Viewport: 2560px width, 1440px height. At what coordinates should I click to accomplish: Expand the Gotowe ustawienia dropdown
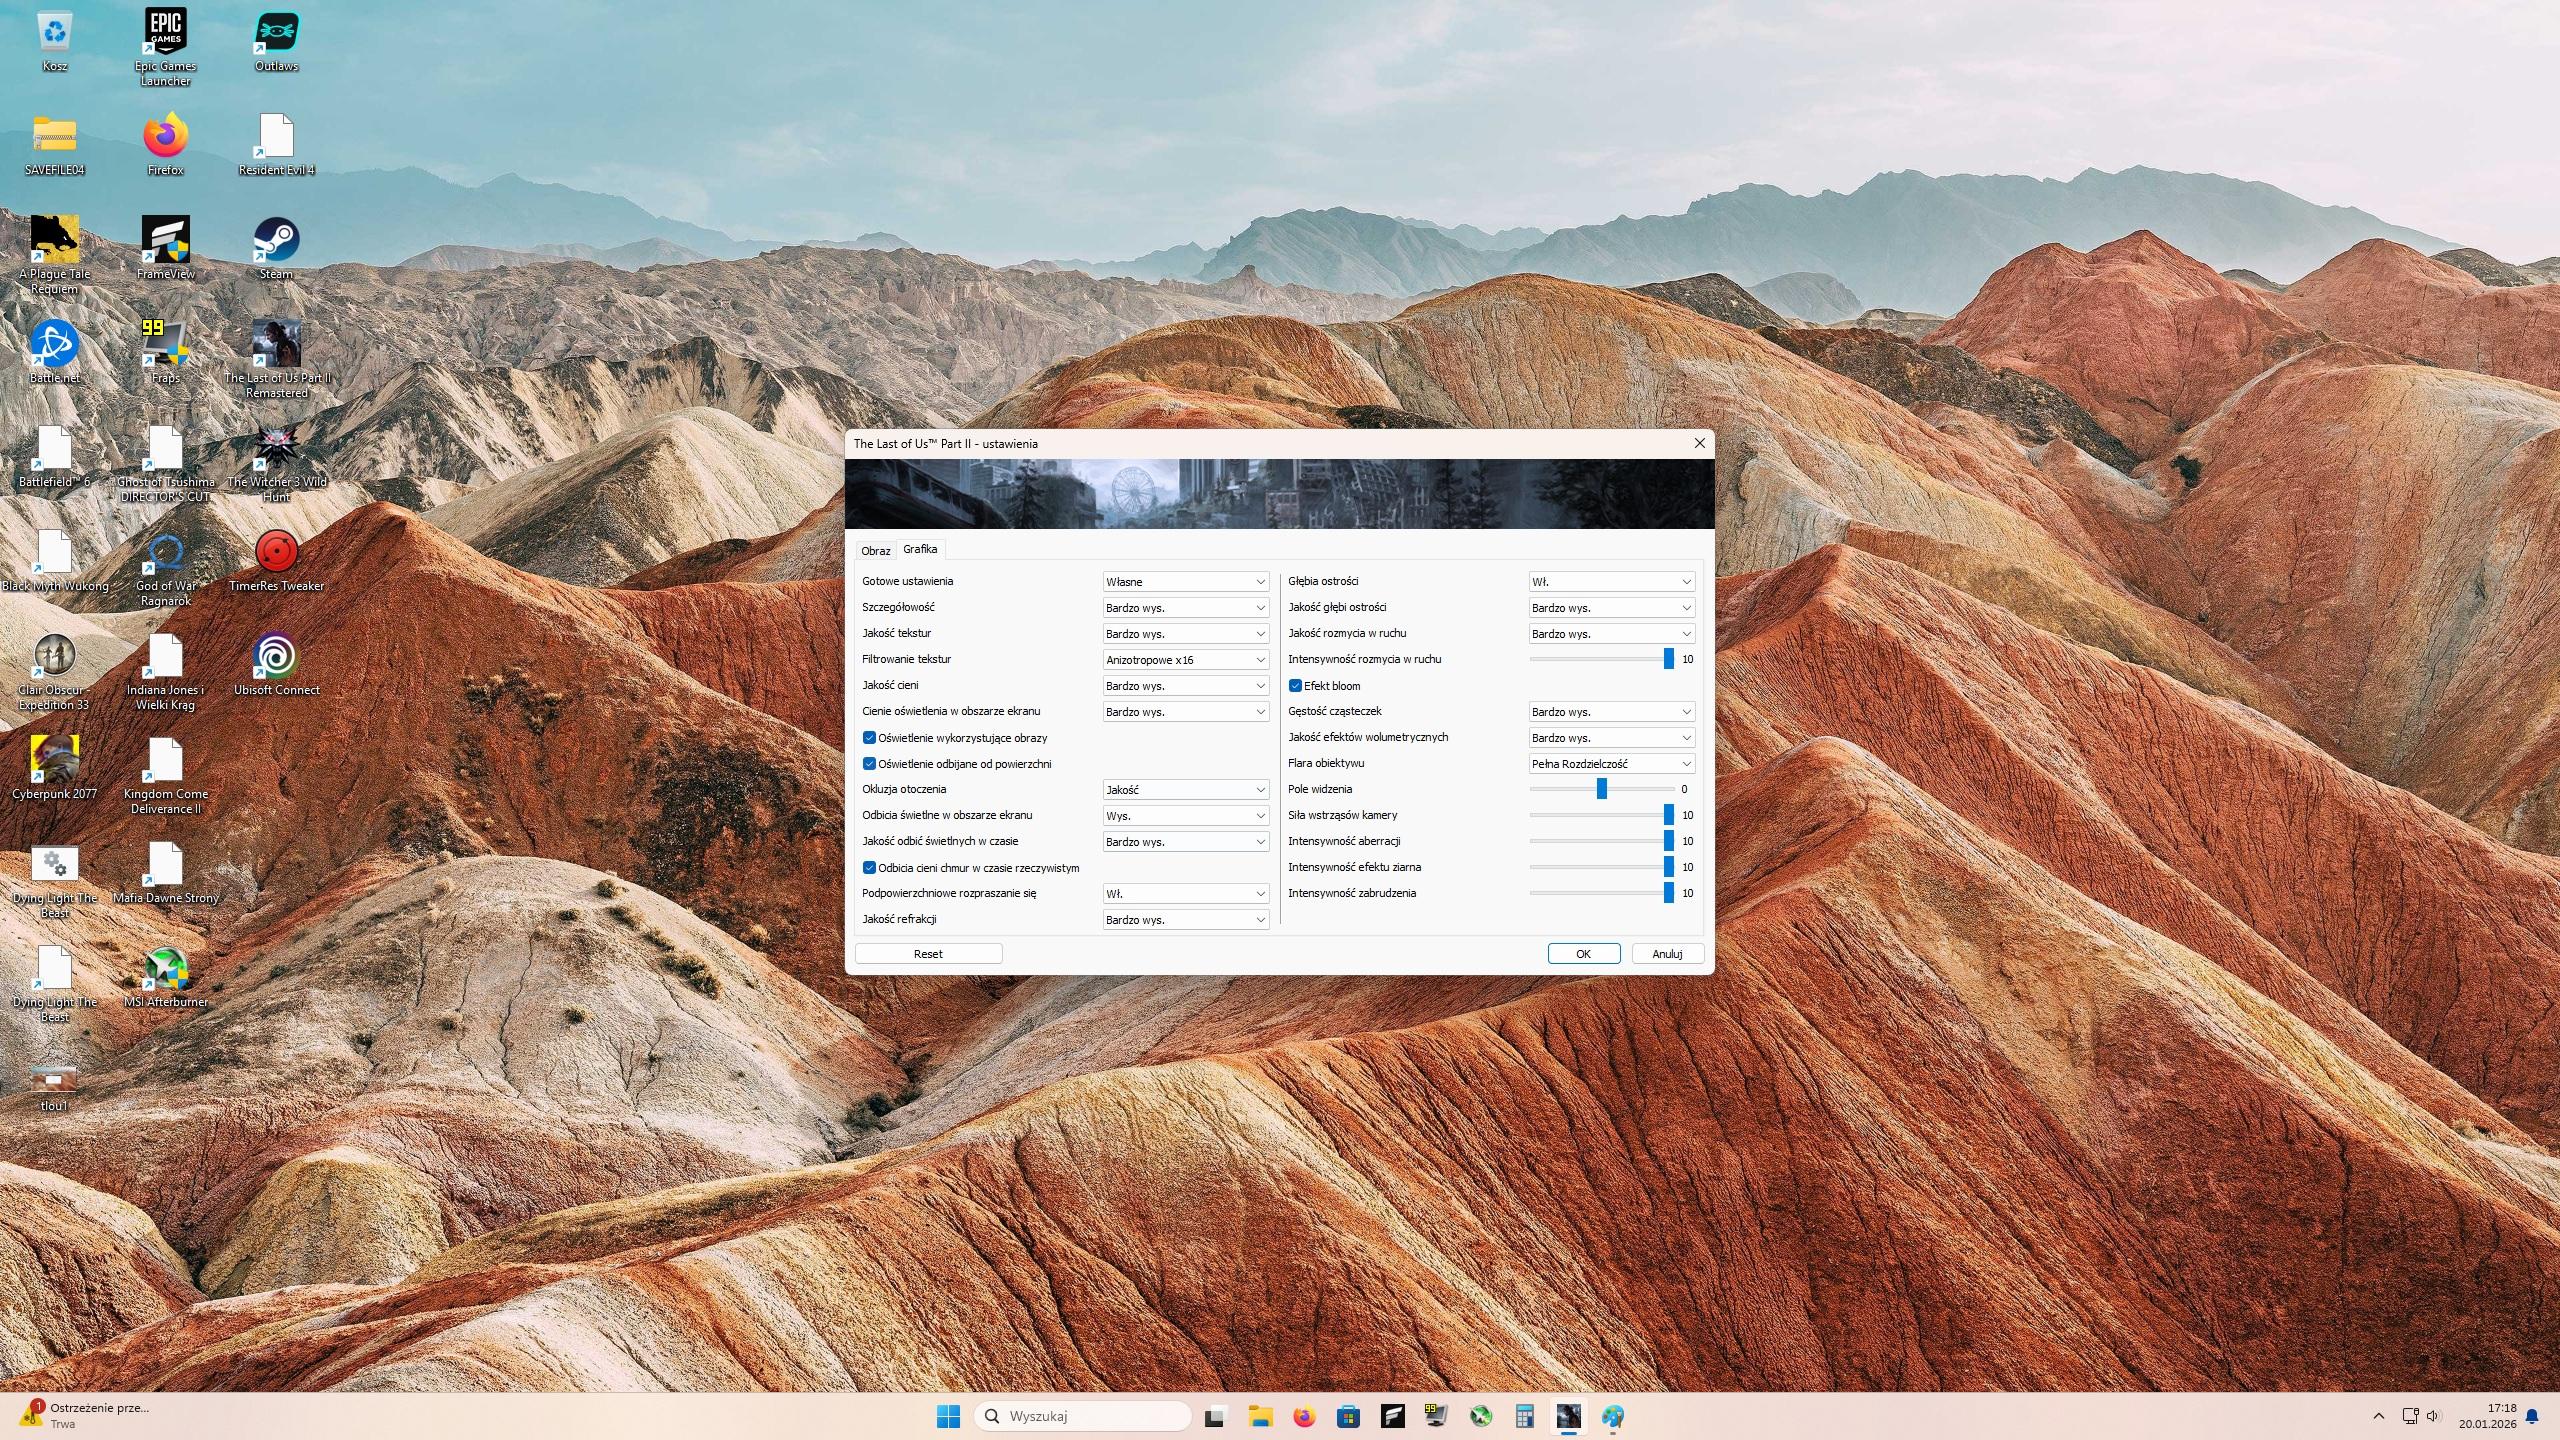[x=1185, y=582]
